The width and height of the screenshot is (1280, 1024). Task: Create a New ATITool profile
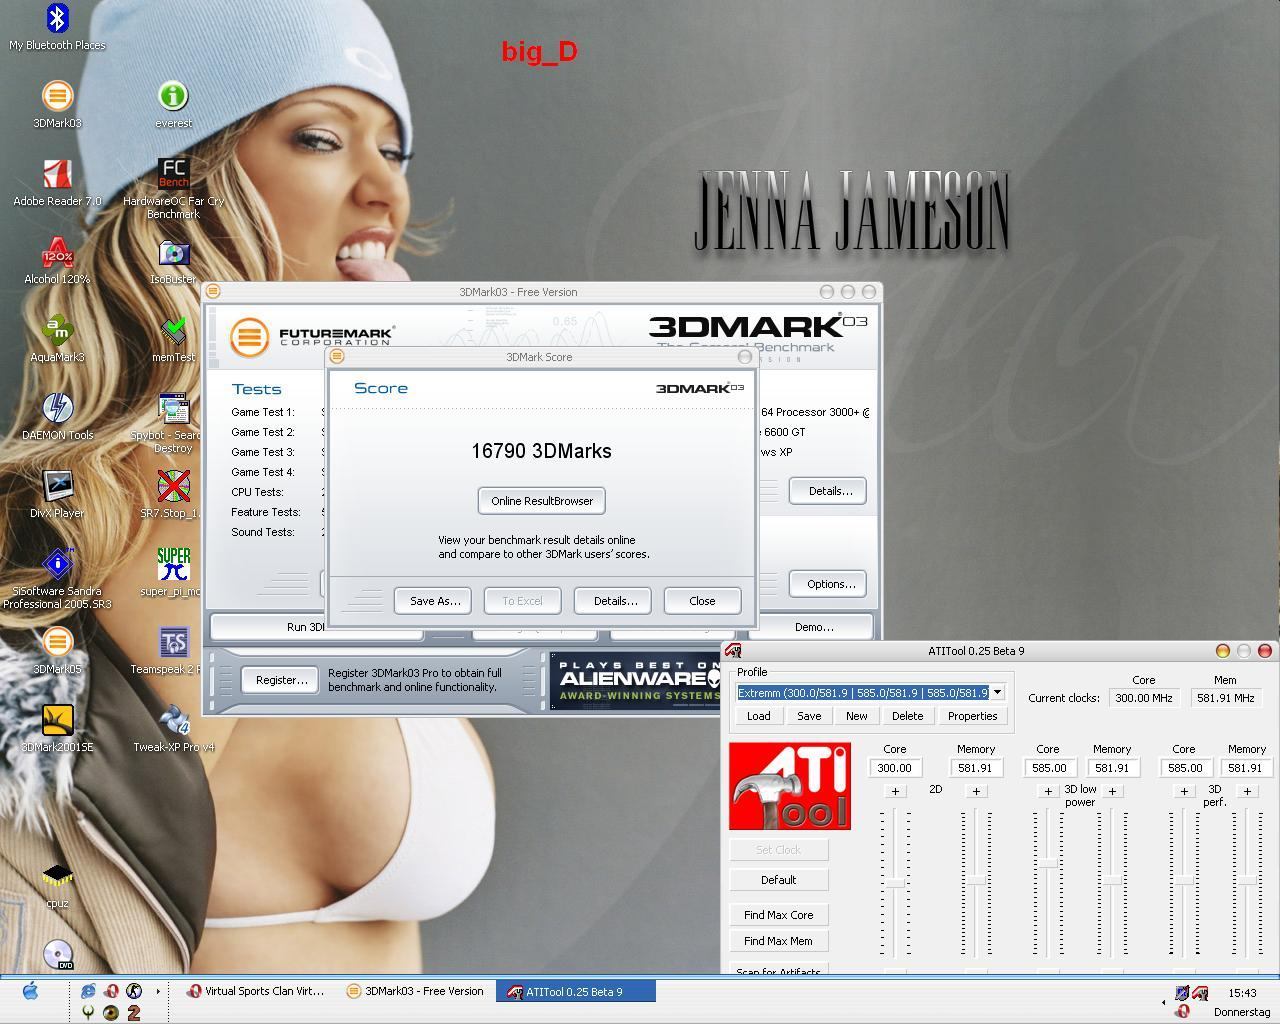coord(857,716)
